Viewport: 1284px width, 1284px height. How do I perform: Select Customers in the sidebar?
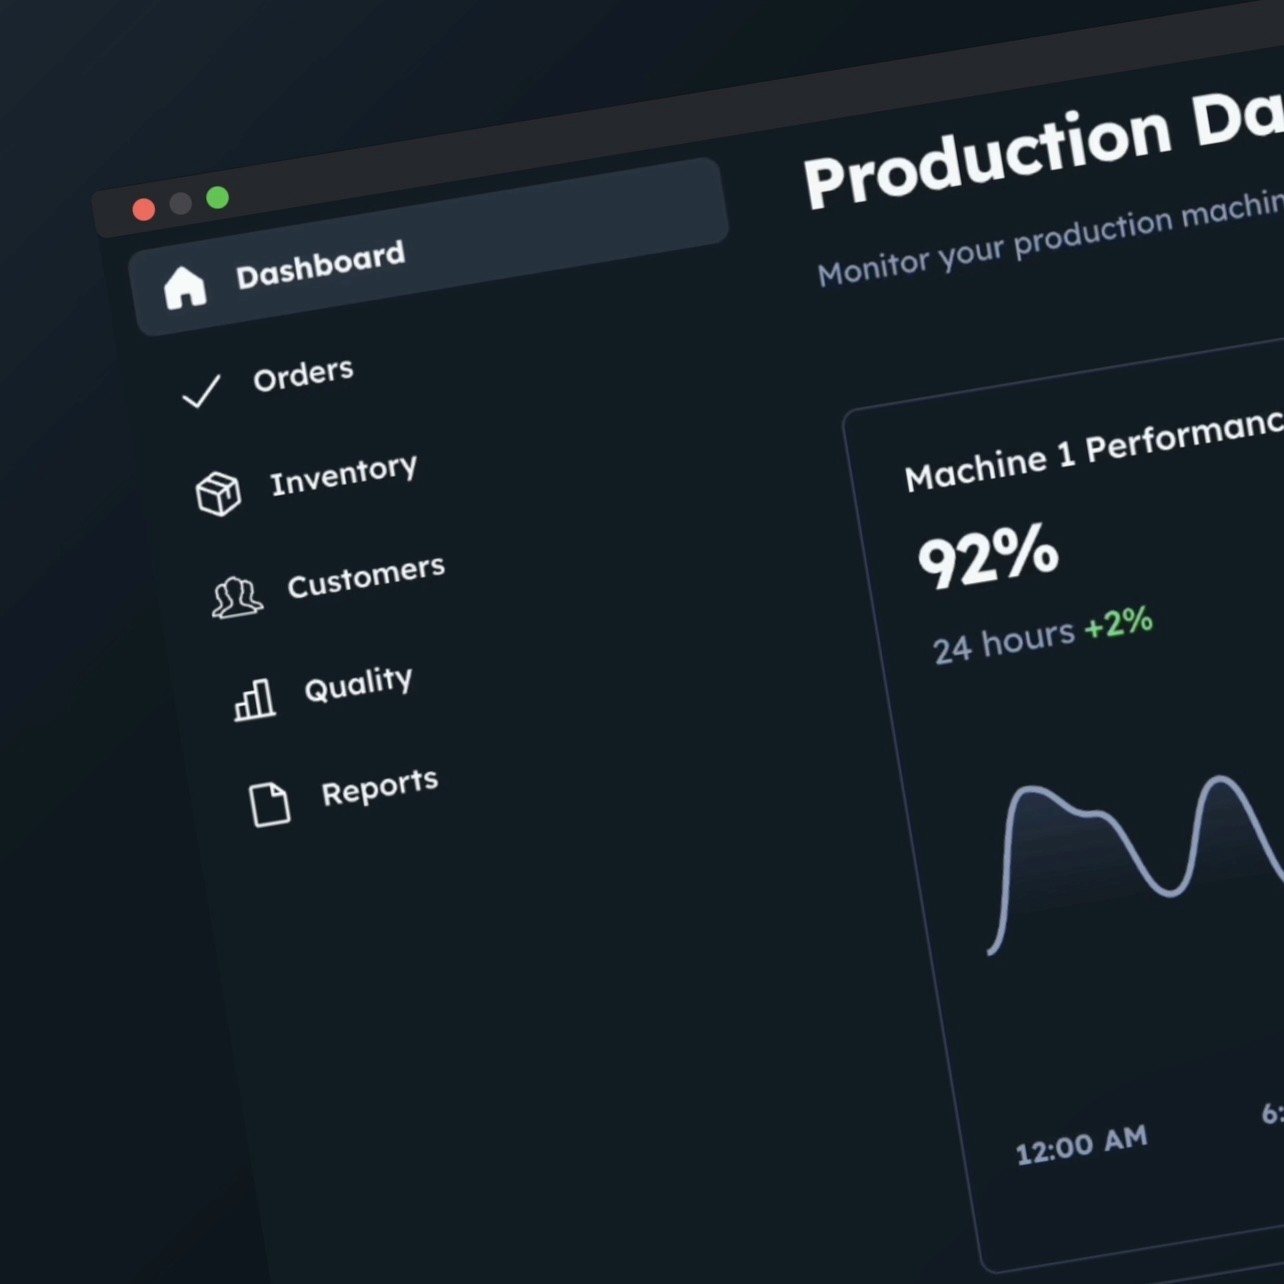coord(366,577)
